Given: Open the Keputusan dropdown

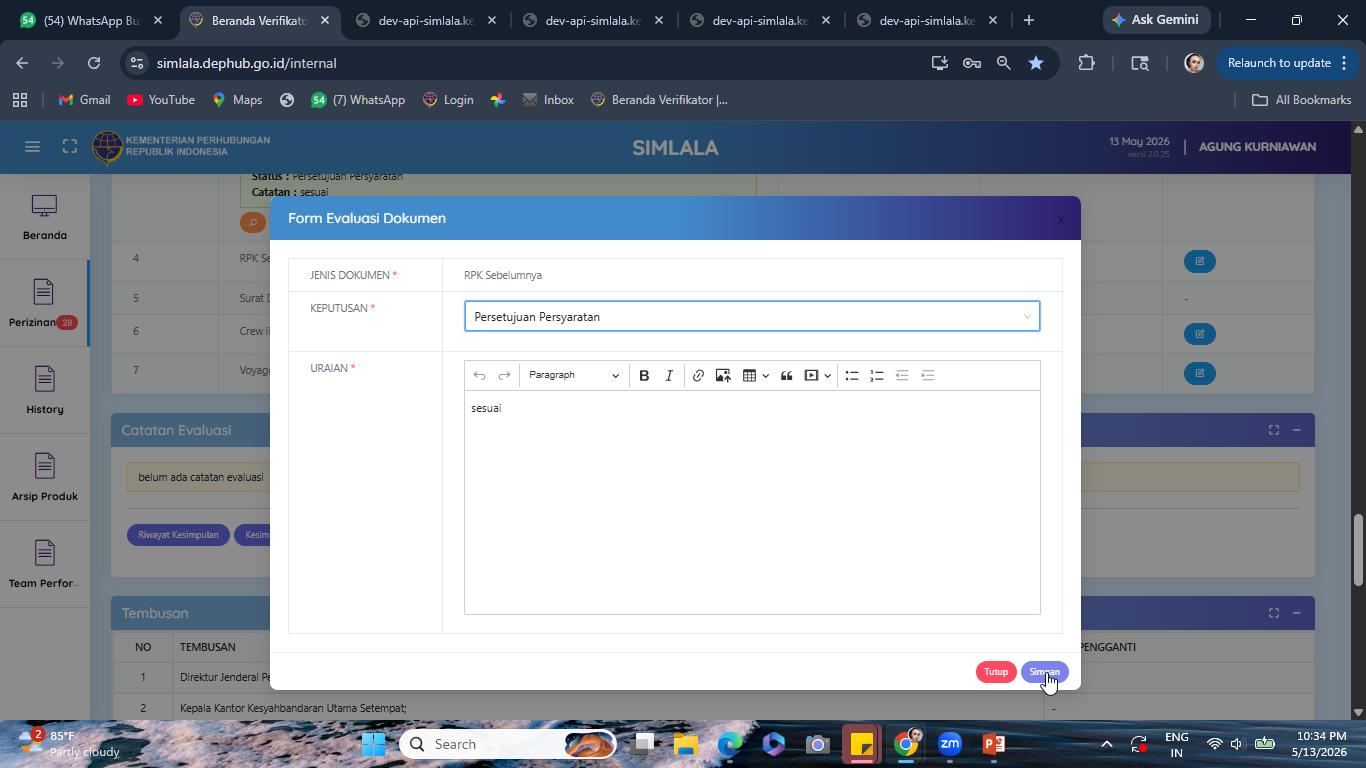Looking at the screenshot, I should (752, 316).
